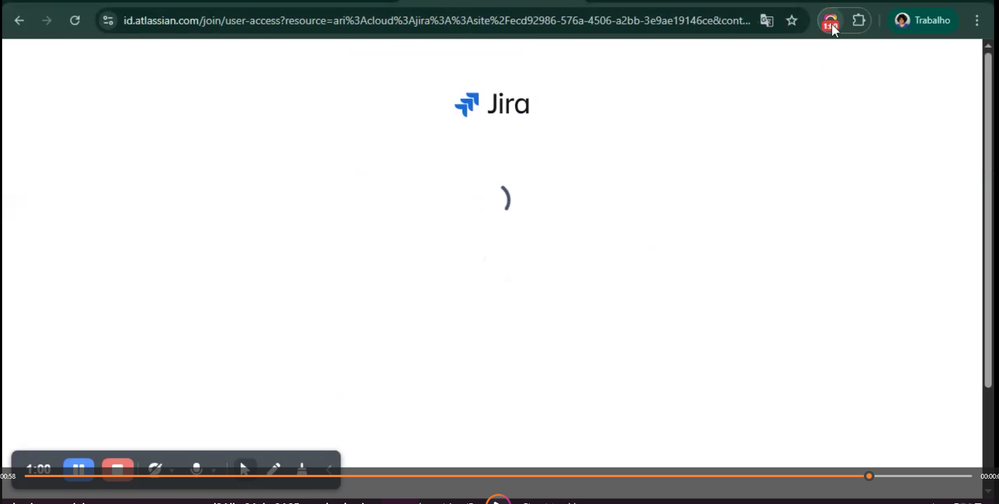Open the screen recorder extension icon
Image resolution: width=999 pixels, height=504 pixels.
[x=829, y=20]
